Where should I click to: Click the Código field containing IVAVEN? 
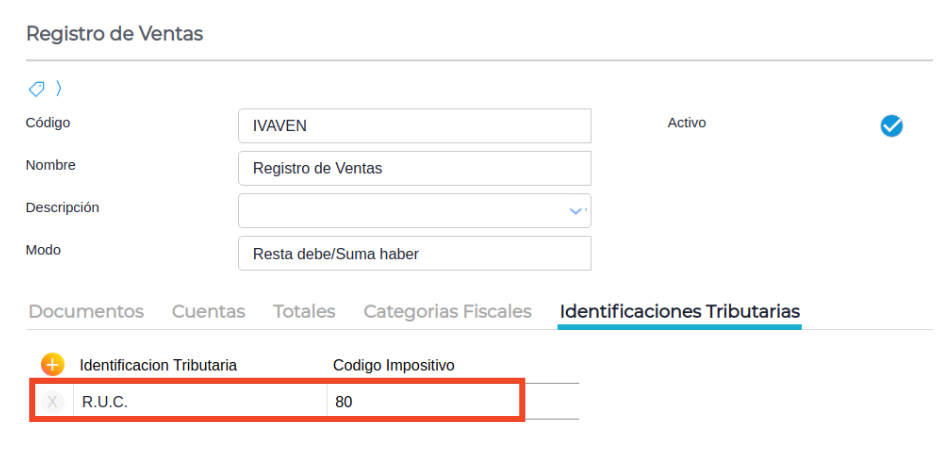coord(414,126)
